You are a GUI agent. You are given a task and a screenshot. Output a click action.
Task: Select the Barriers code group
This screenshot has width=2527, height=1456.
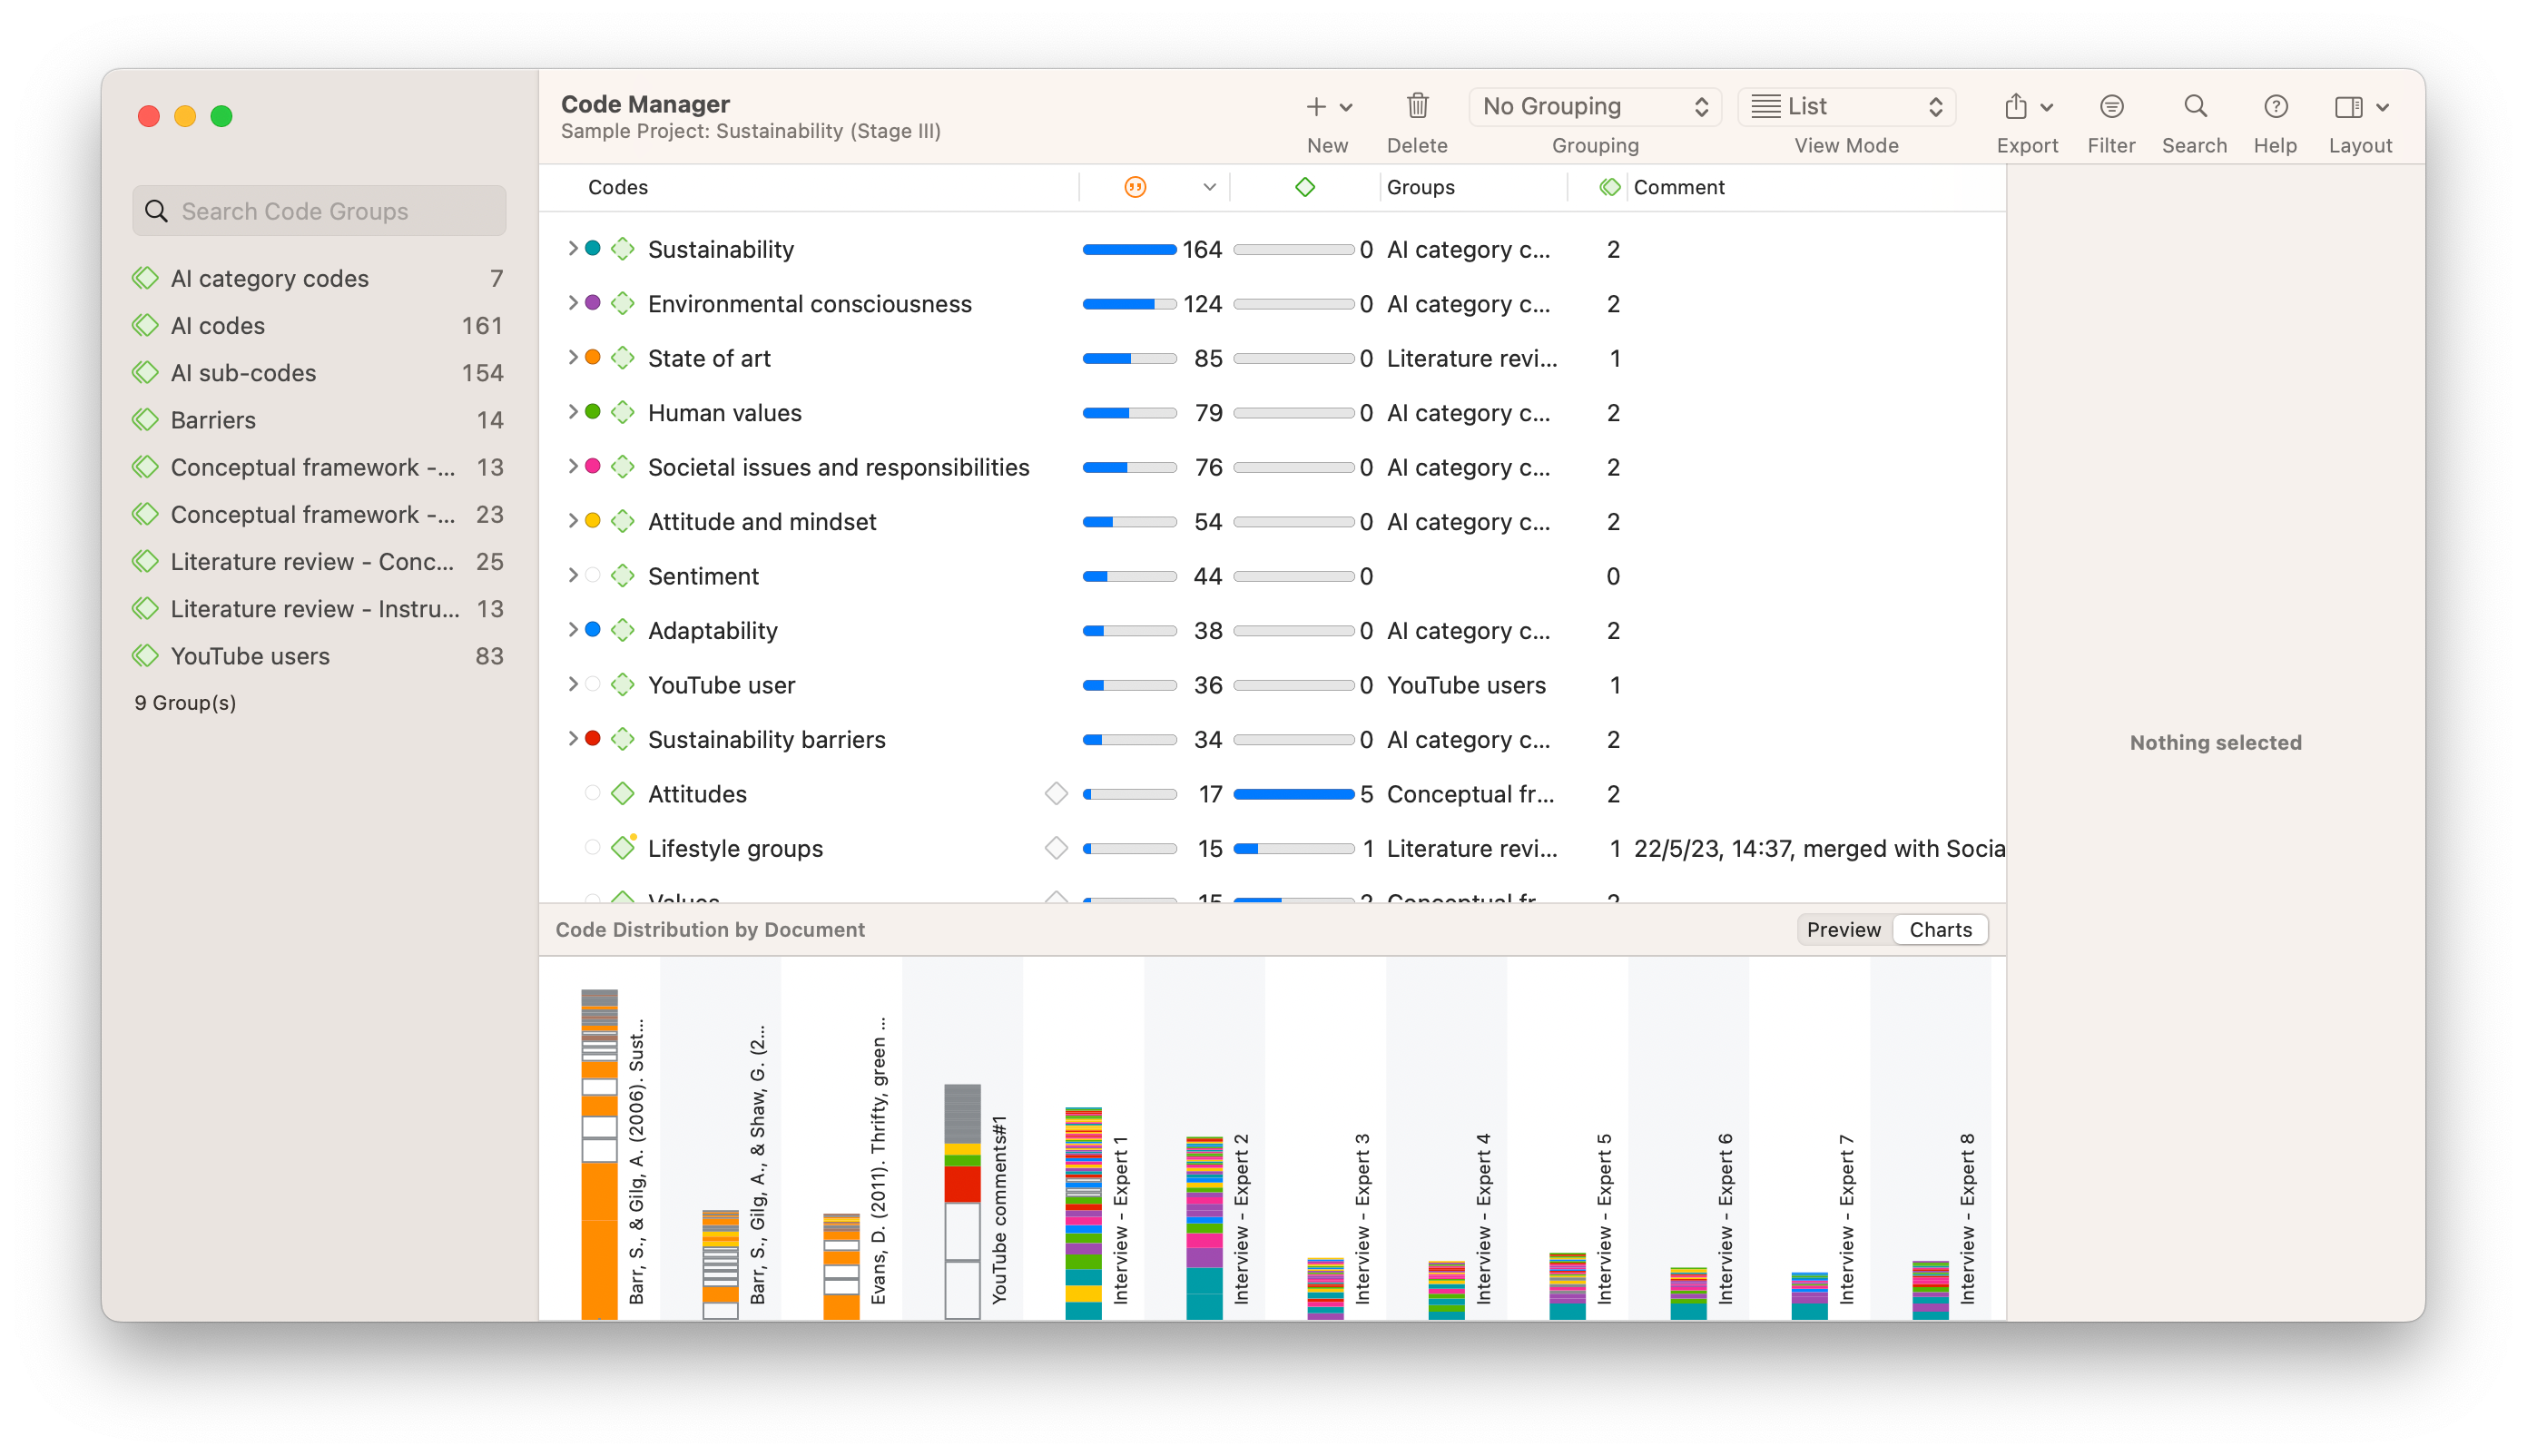(x=213, y=420)
